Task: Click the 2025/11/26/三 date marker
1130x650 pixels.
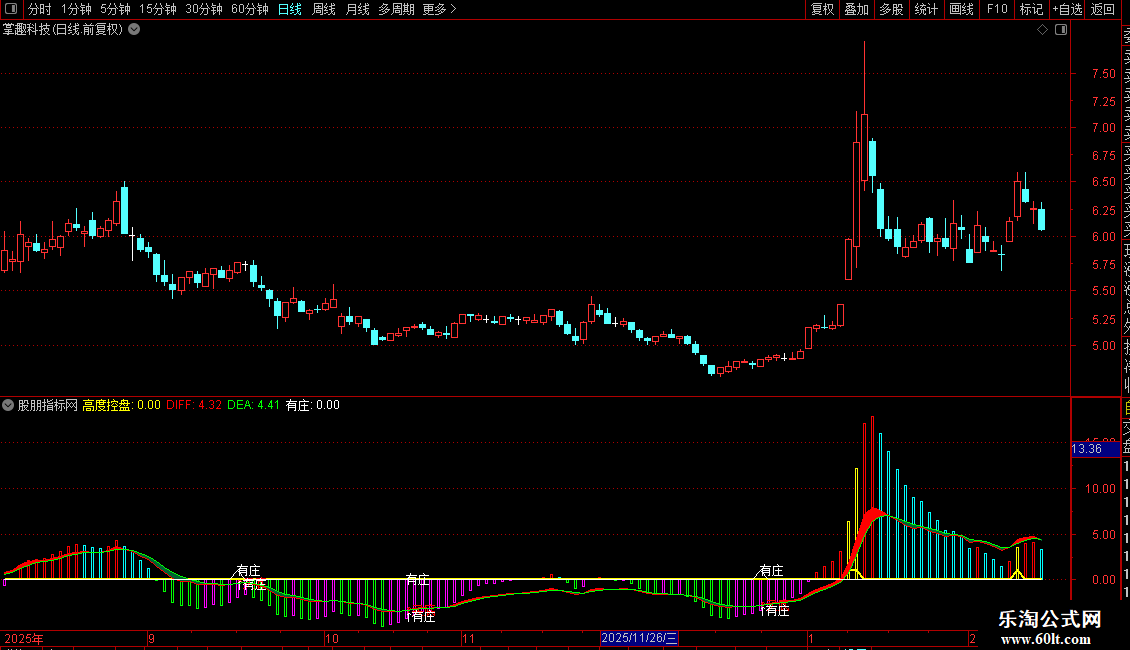Action: point(639,638)
